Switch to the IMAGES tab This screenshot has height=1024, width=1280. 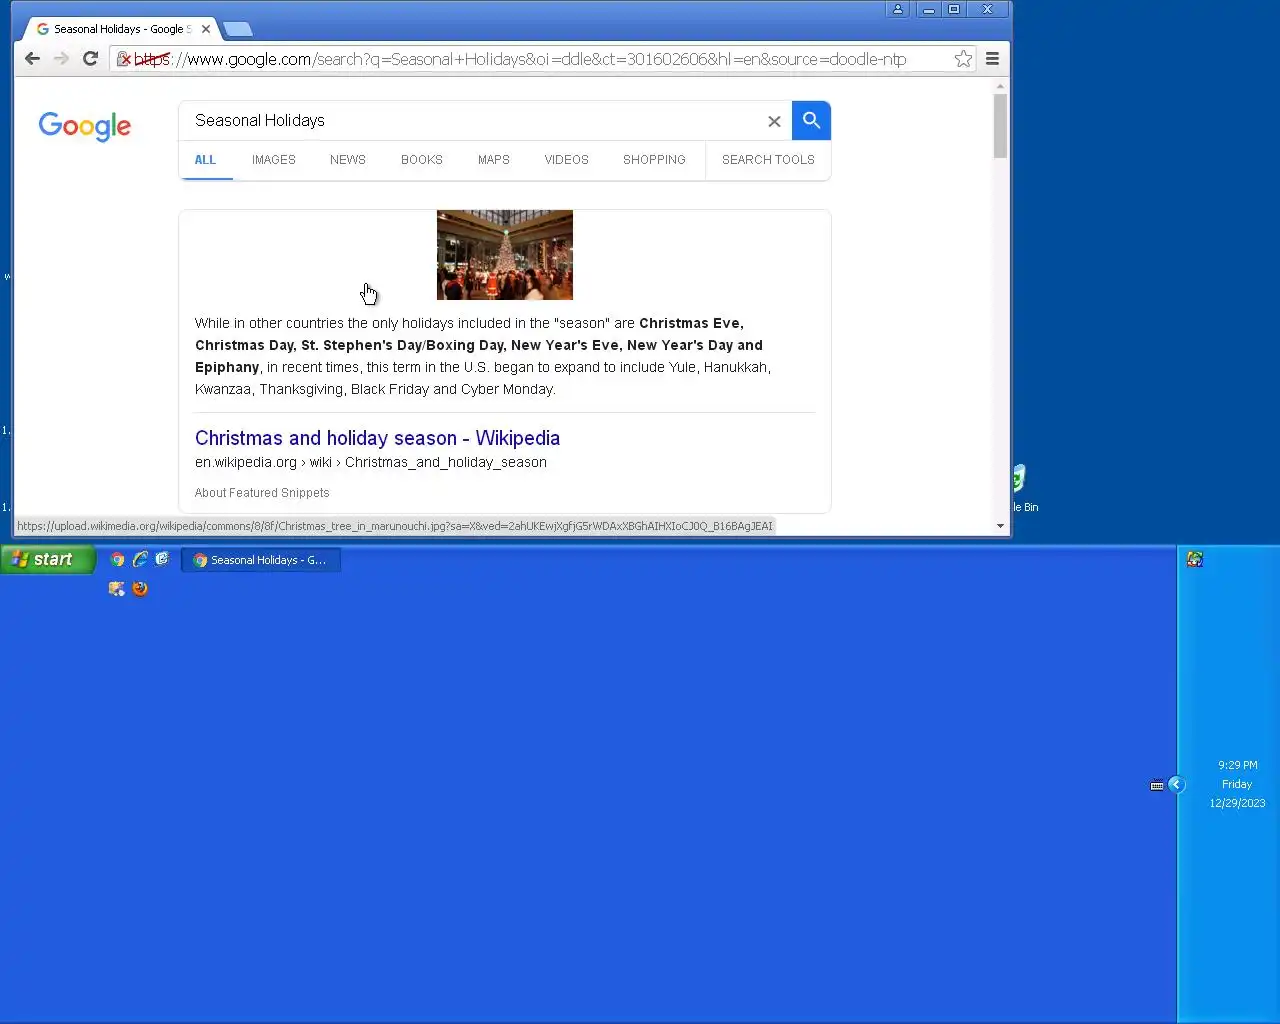tap(274, 160)
